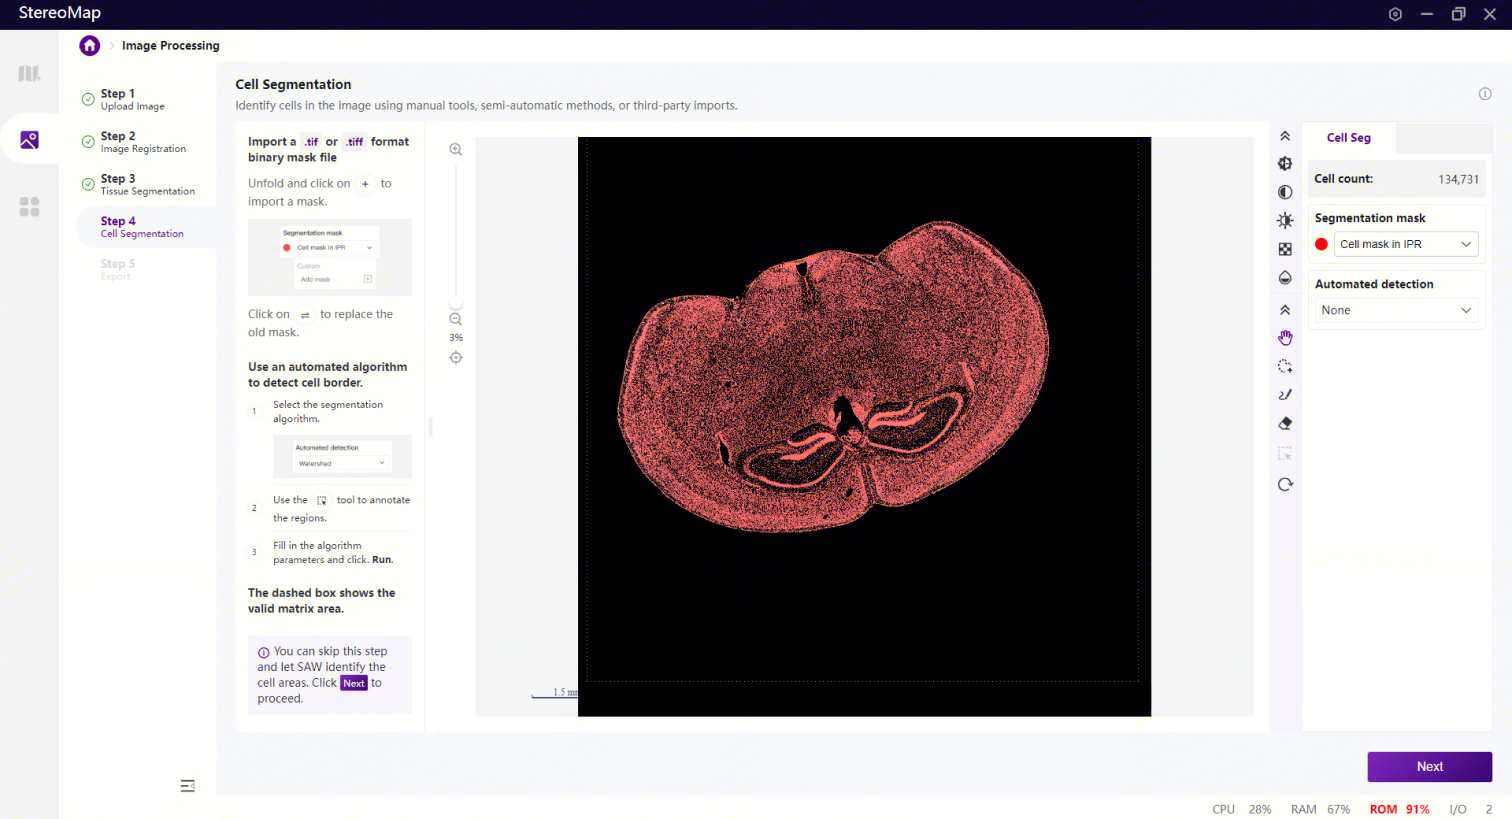Viewport: 1512px width, 819px height.
Task: Switch to the Cell Seg tab
Action: tap(1348, 138)
